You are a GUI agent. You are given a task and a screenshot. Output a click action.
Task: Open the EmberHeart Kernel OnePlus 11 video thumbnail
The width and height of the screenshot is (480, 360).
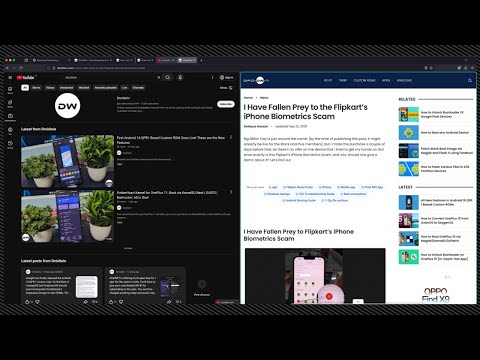coord(68,216)
